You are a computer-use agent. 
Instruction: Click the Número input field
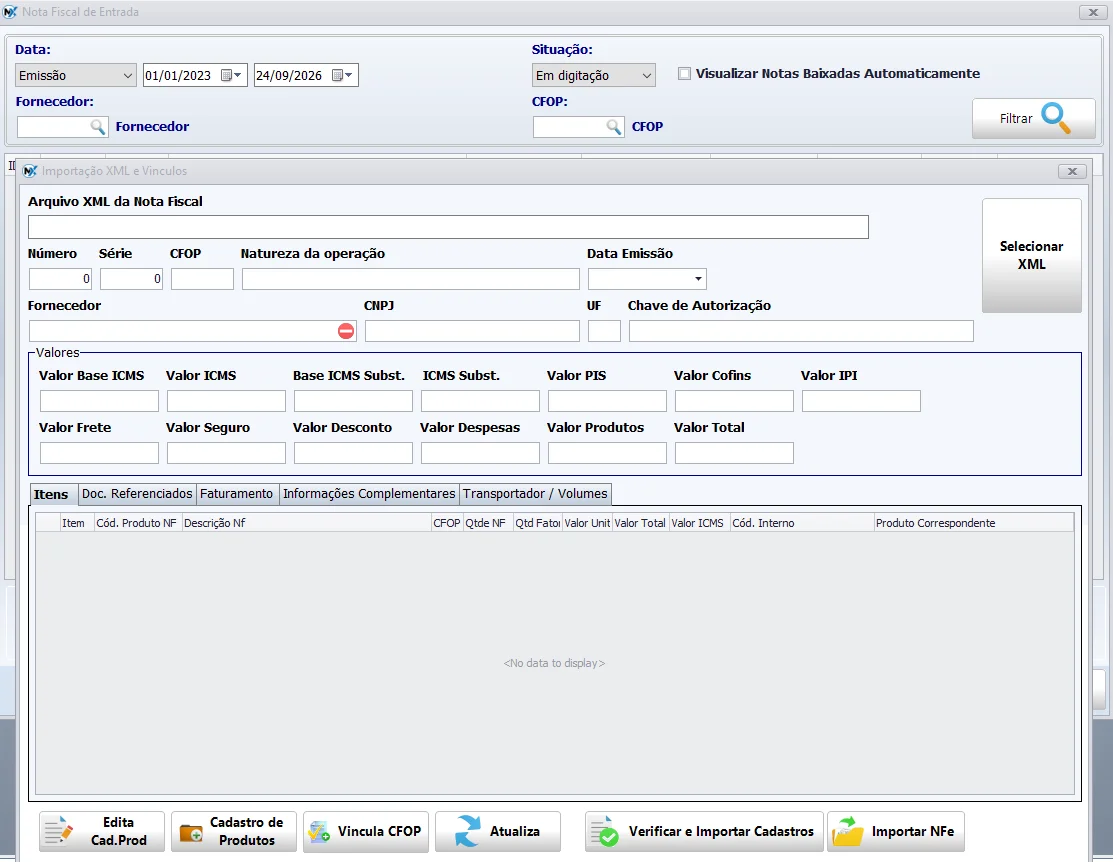60,279
